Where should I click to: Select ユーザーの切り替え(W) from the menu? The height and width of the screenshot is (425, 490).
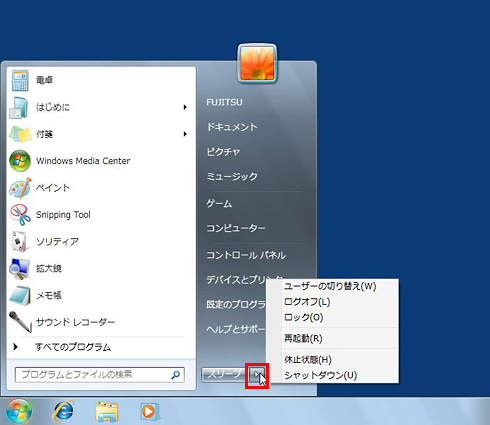click(x=330, y=286)
